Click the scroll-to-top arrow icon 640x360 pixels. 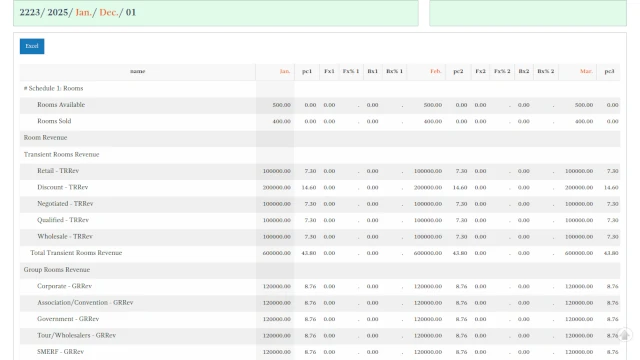point(625,335)
